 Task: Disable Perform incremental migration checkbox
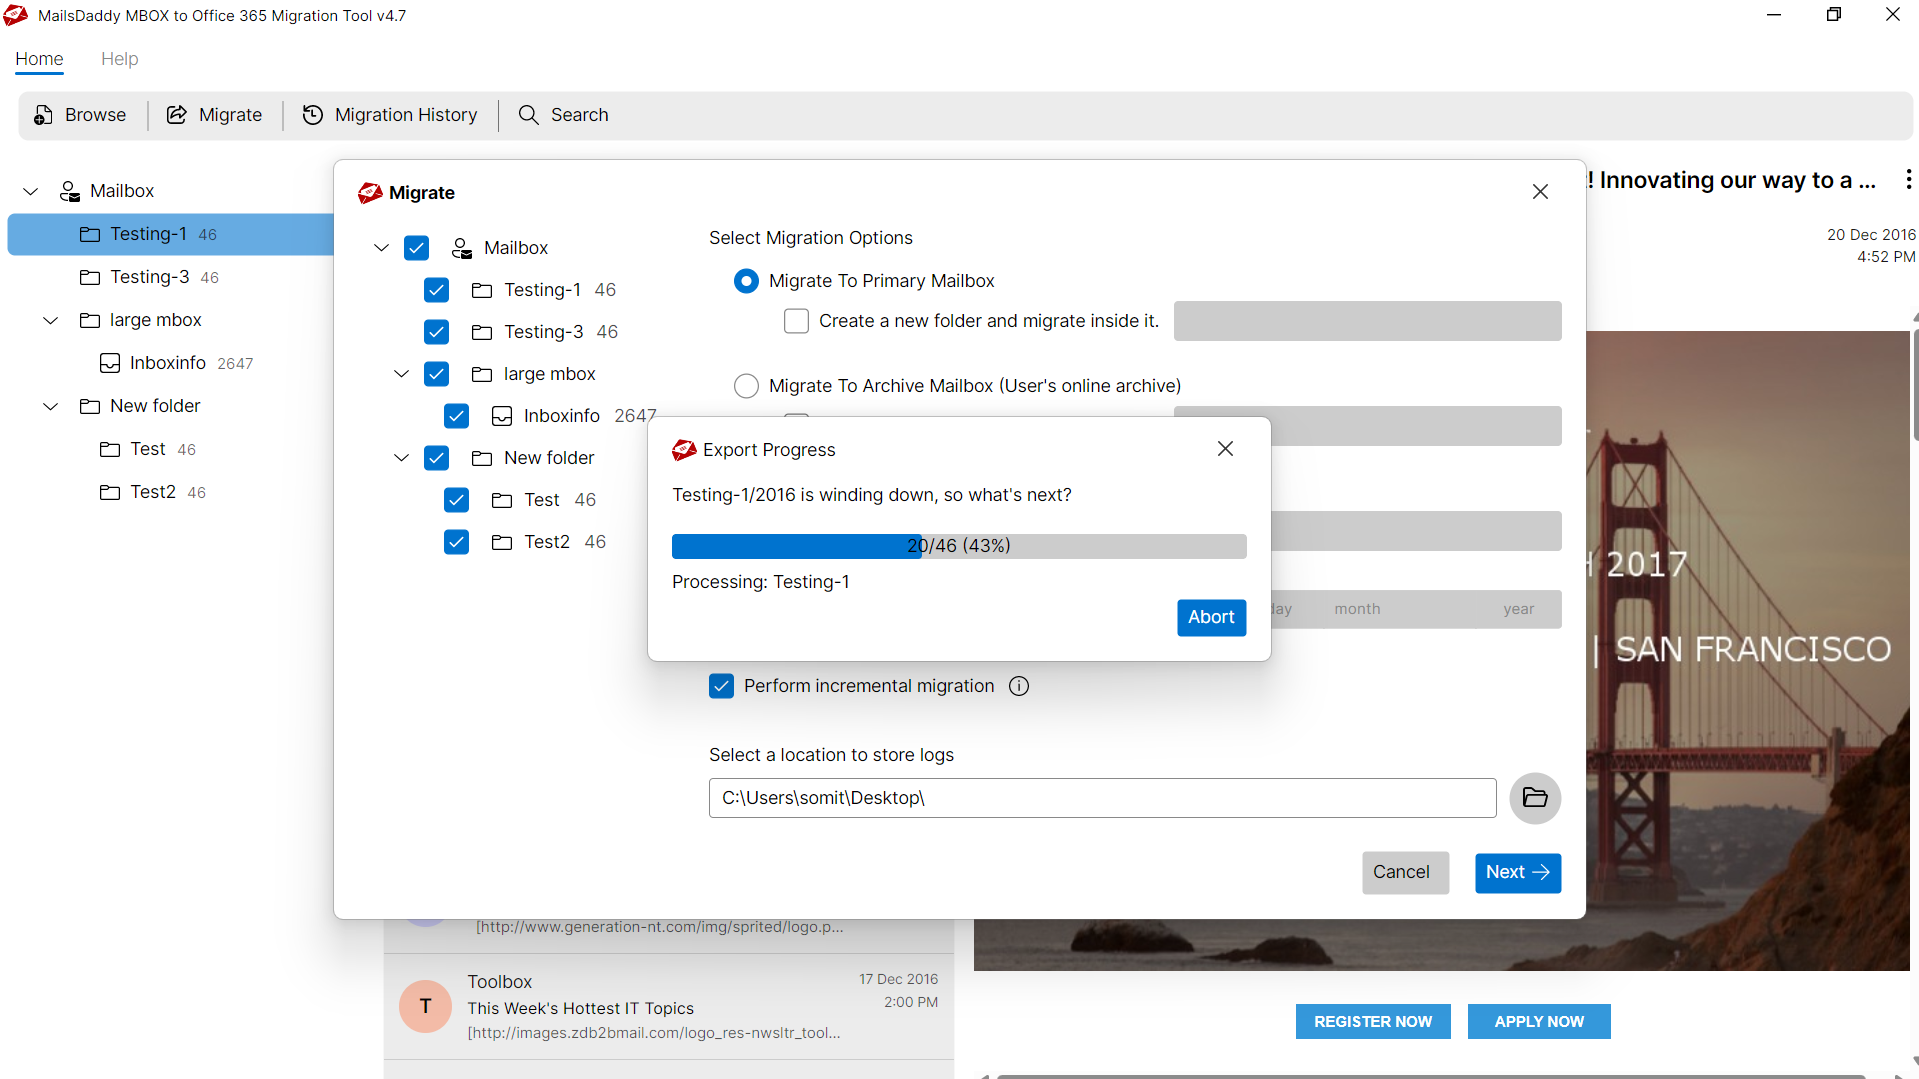coord(722,686)
